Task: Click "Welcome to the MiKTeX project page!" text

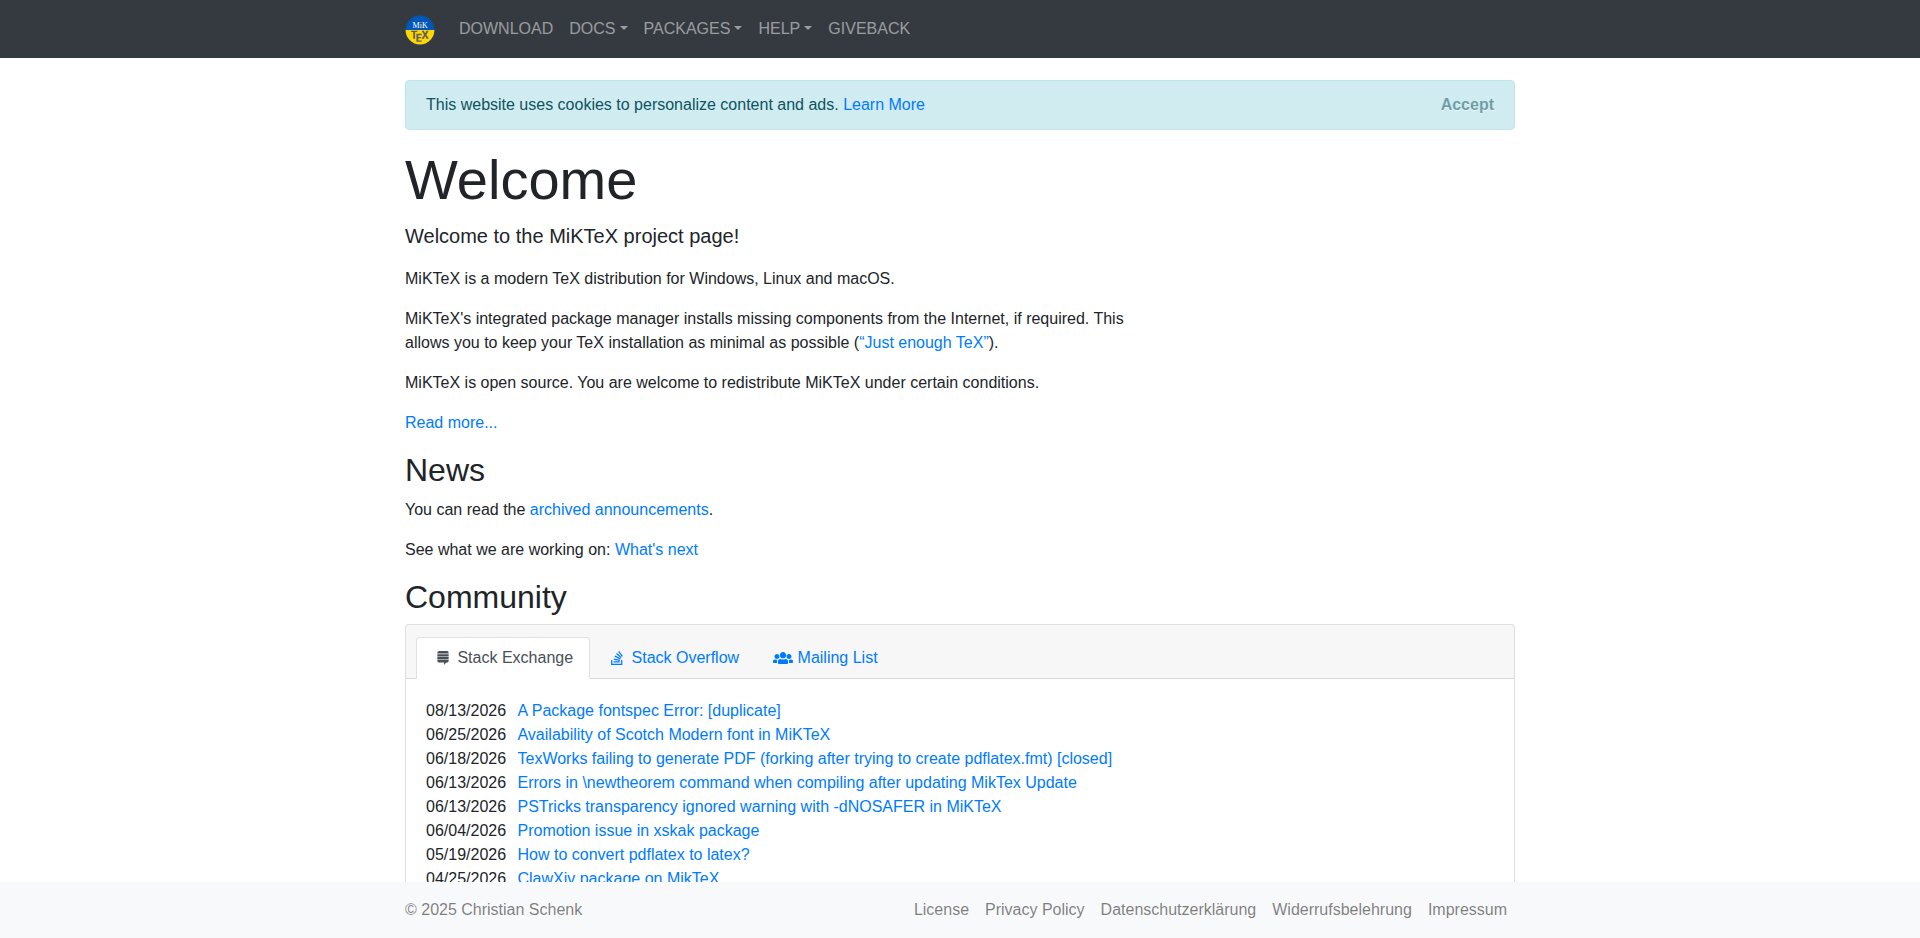Action: pos(572,236)
